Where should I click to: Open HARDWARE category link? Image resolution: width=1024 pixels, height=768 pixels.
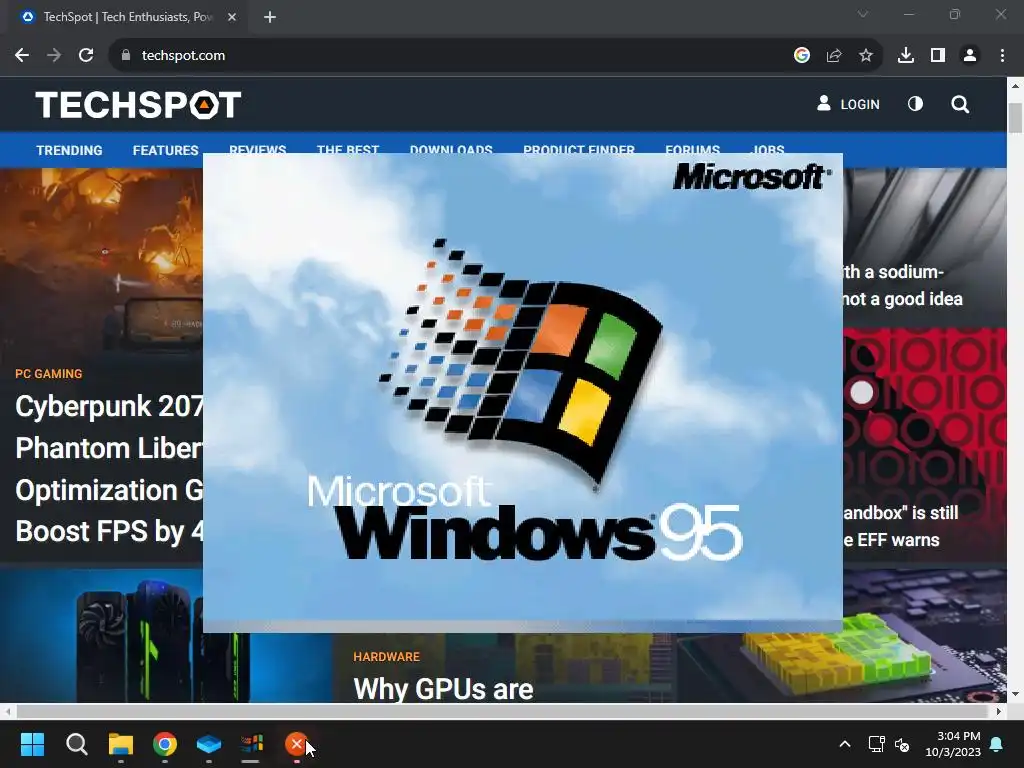(x=387, y=656)
